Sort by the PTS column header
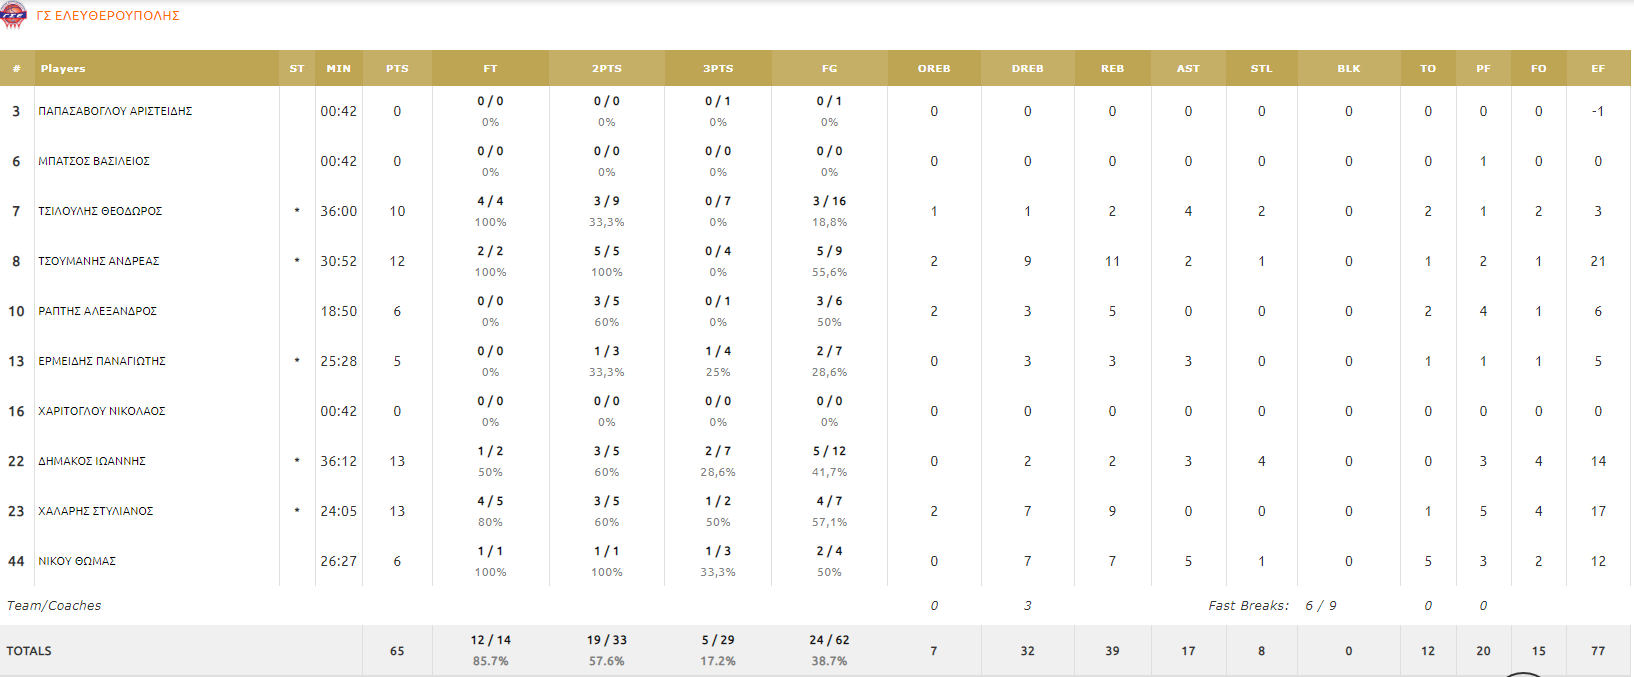Image resolution: width=1634 pixels, height=677 pixels. coord(397,69)
